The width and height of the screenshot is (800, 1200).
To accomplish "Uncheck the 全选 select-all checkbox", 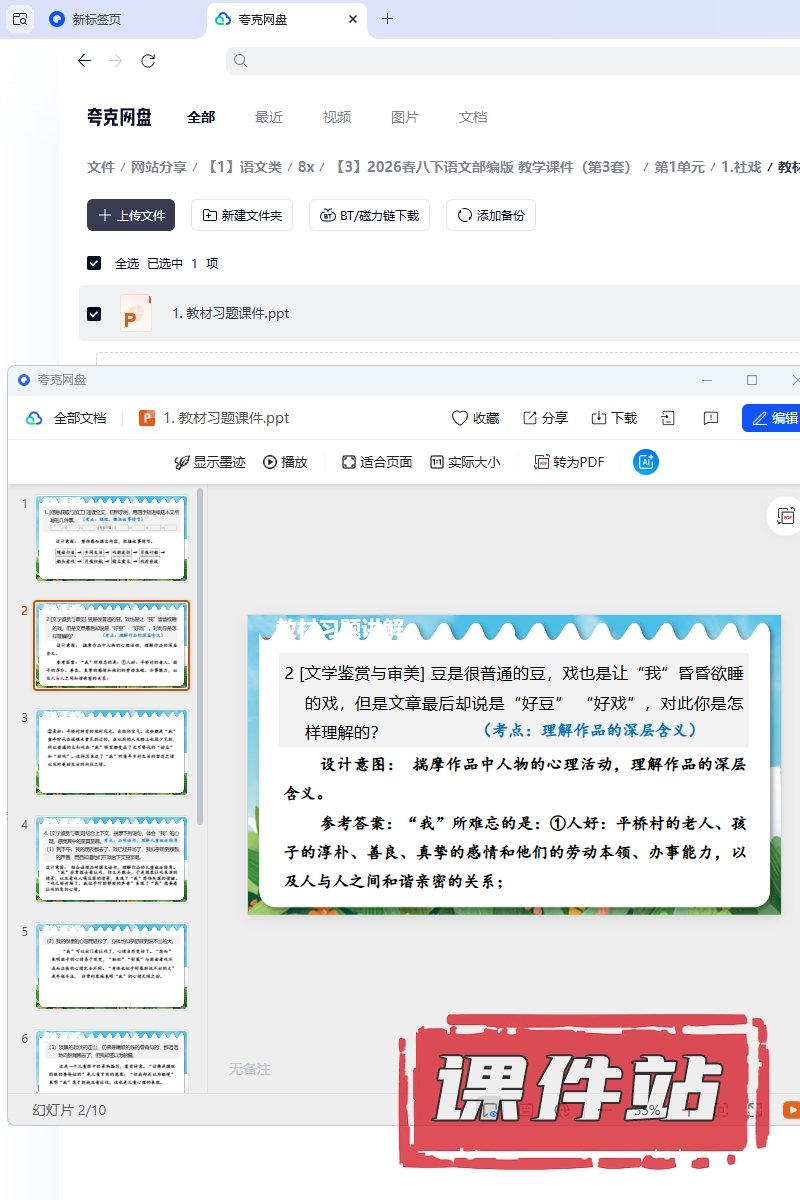I will tap(94, 263).
